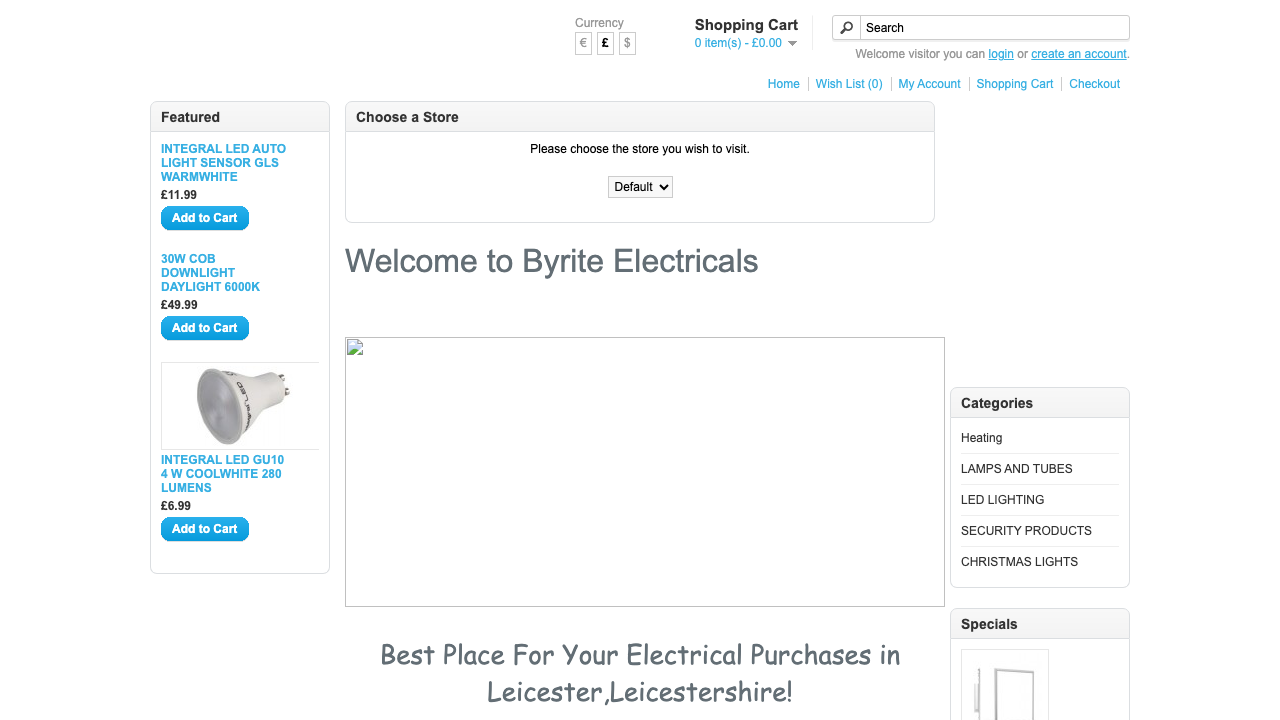
Task: Go to My Account
Action: click(x=929, y=84)
